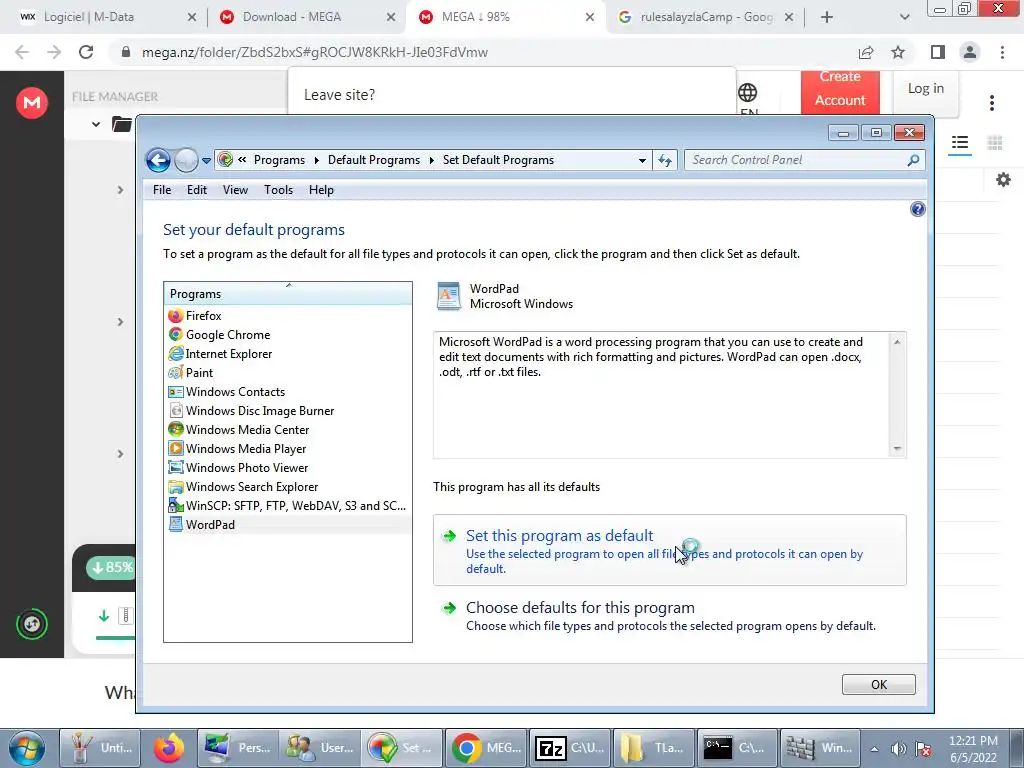The image size is (1024, 768).
Task: Click Programs in the breadcrumb path
Action: pos(279,160)
